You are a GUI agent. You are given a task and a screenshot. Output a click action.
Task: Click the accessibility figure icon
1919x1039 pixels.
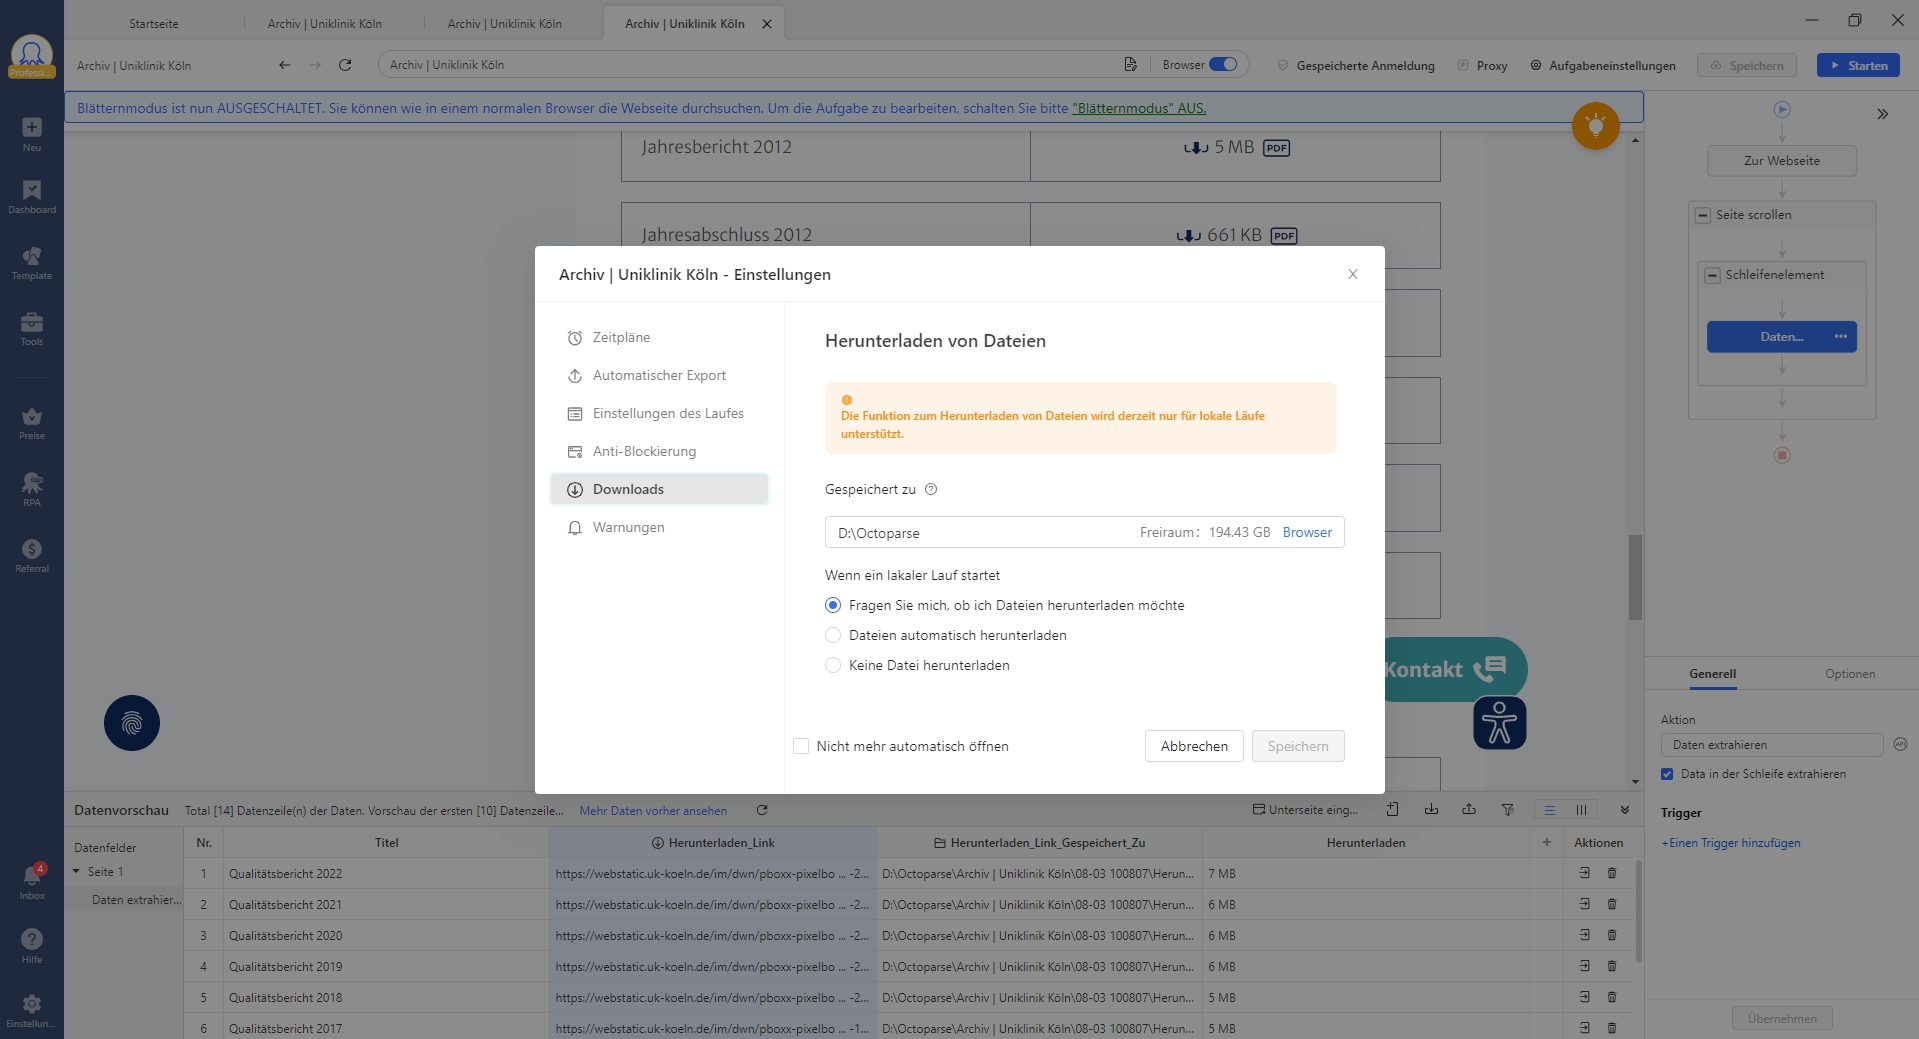(x=1499, y=723)
